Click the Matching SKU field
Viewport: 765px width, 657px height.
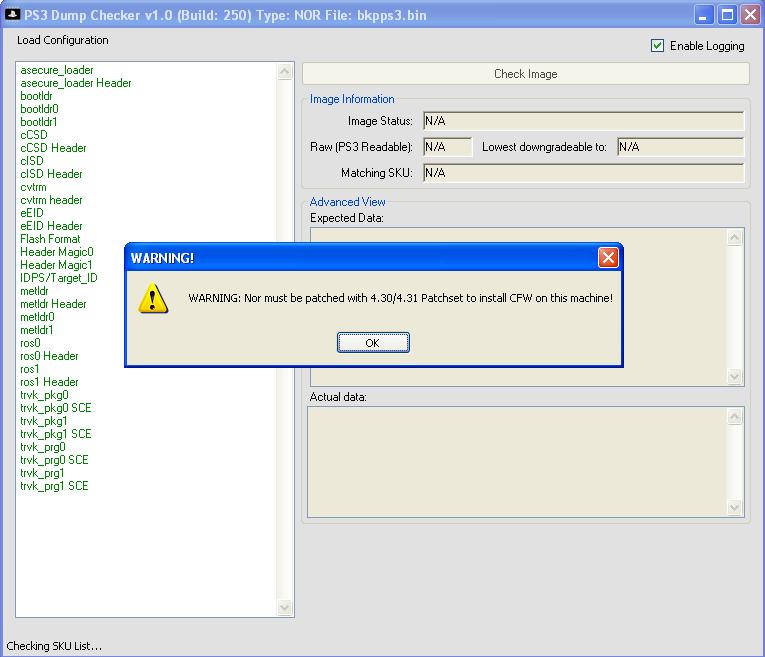point(583,173)
